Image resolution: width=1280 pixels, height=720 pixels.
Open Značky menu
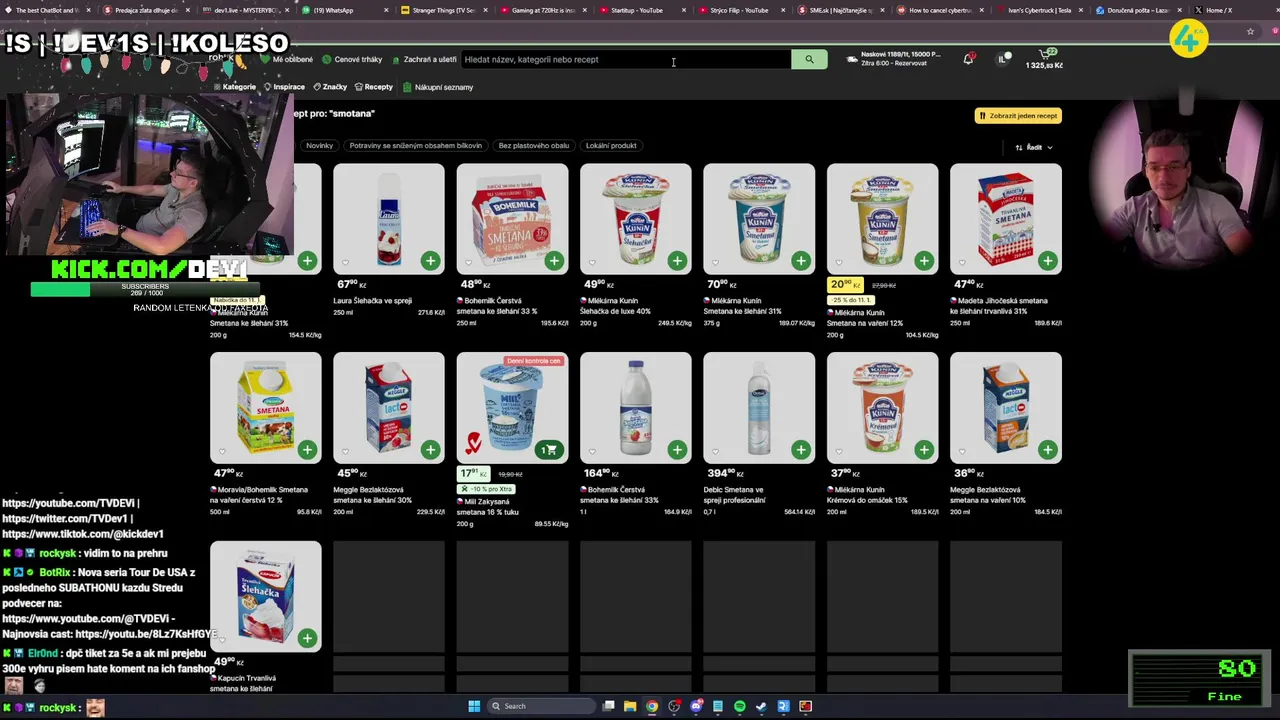click(x=330, y=87)
